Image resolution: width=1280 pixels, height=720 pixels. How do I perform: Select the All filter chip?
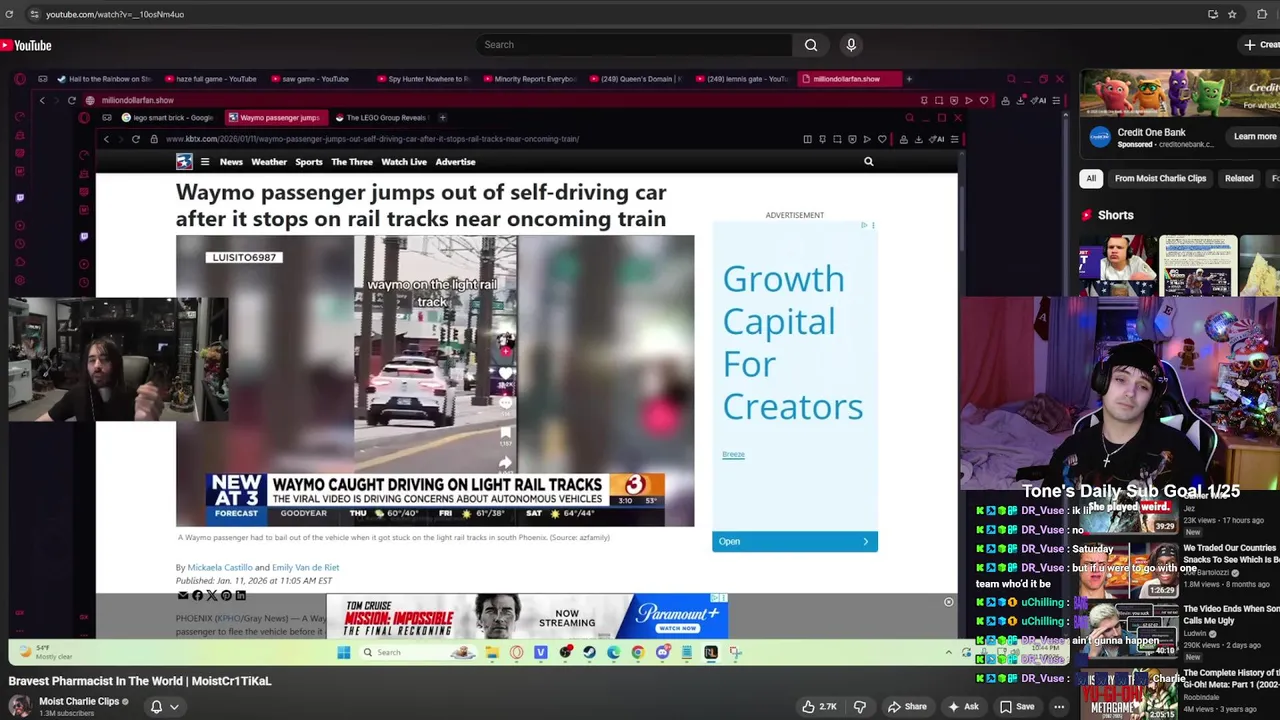click(x=1091, y=178)
